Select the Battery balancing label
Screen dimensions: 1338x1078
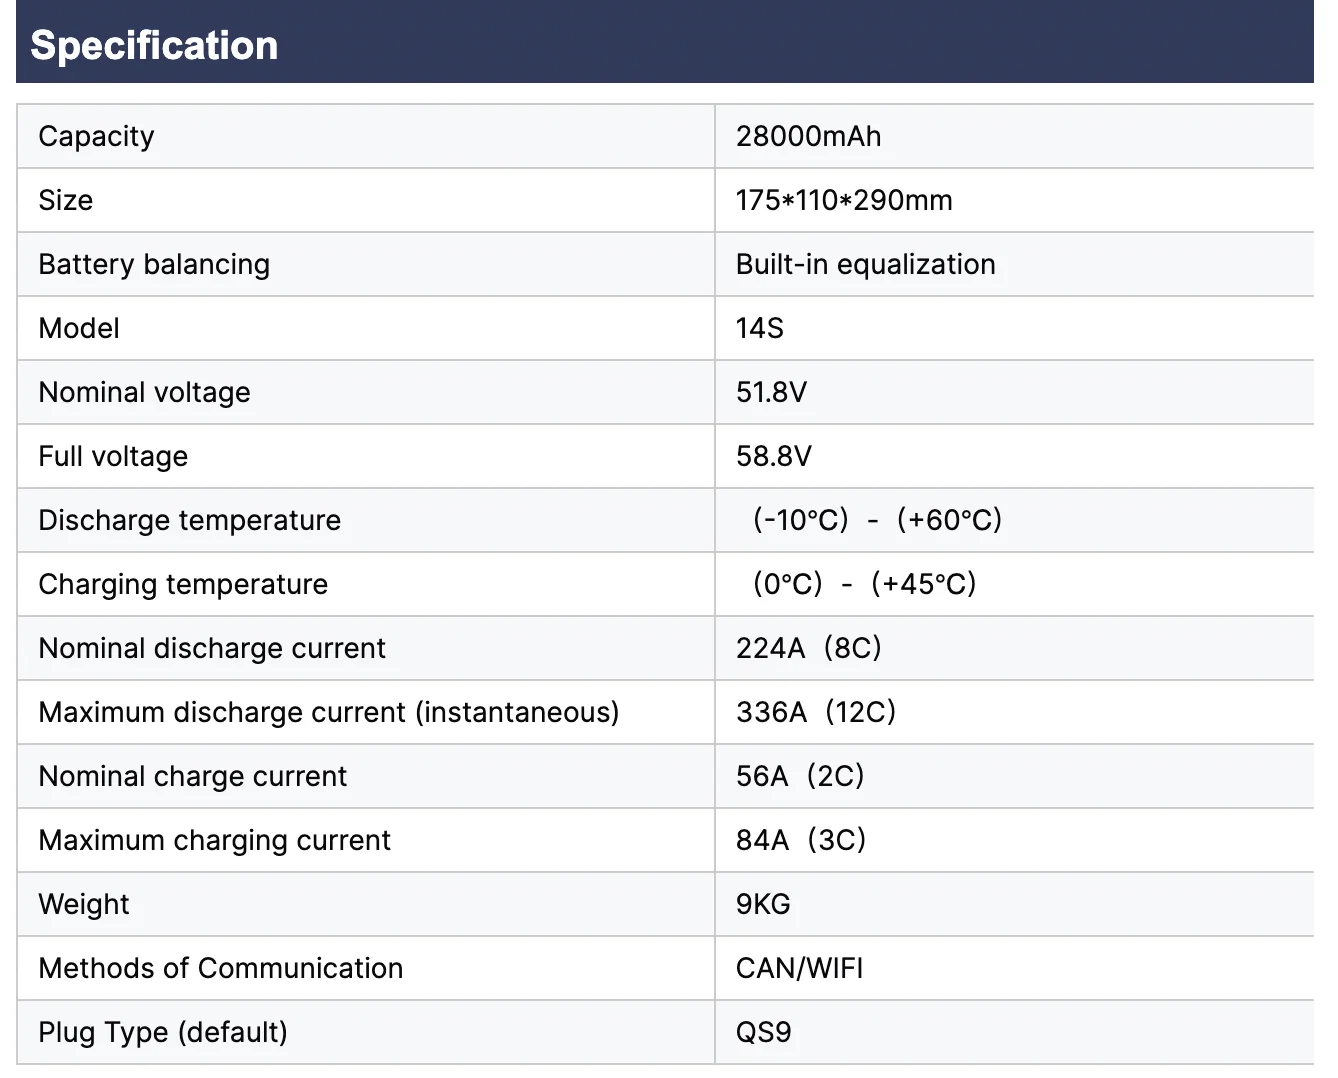pos(154,264)
